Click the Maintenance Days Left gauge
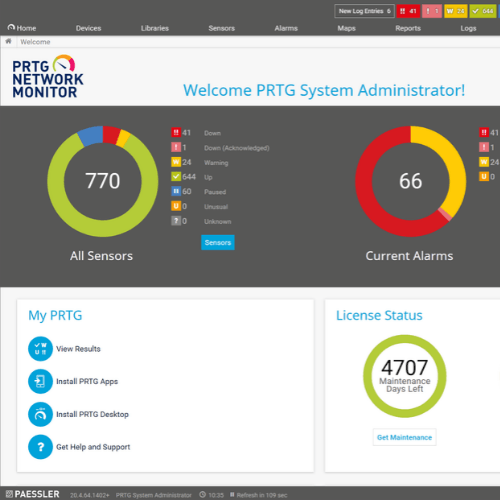Viewport: 500px width, 500px height. pyautogui.click(x=405, y=376)
